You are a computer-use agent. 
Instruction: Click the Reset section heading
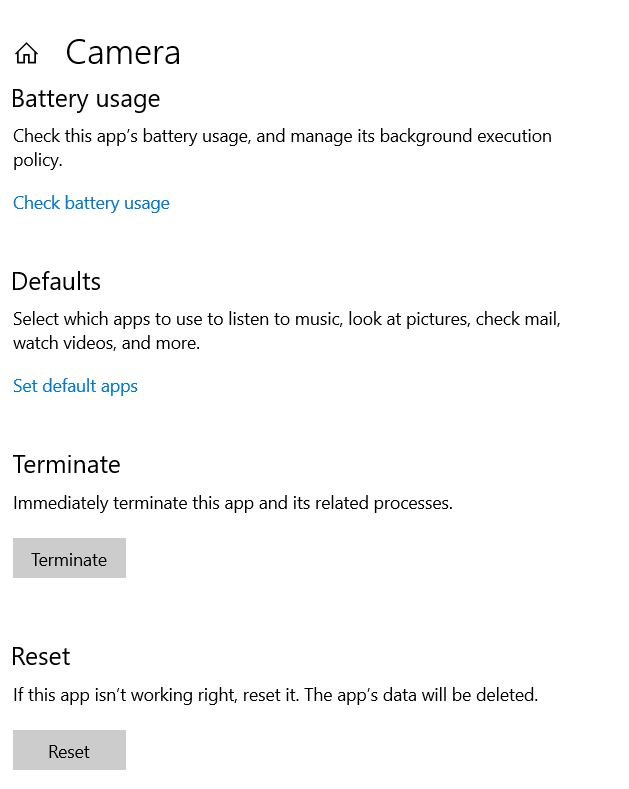[x=41, y=656]
